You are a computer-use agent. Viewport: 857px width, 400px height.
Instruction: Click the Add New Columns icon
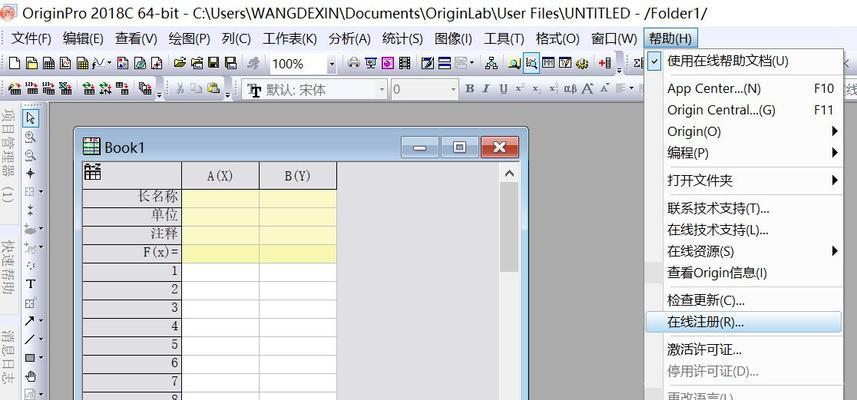pyautogui.click(x=604, y=63)
